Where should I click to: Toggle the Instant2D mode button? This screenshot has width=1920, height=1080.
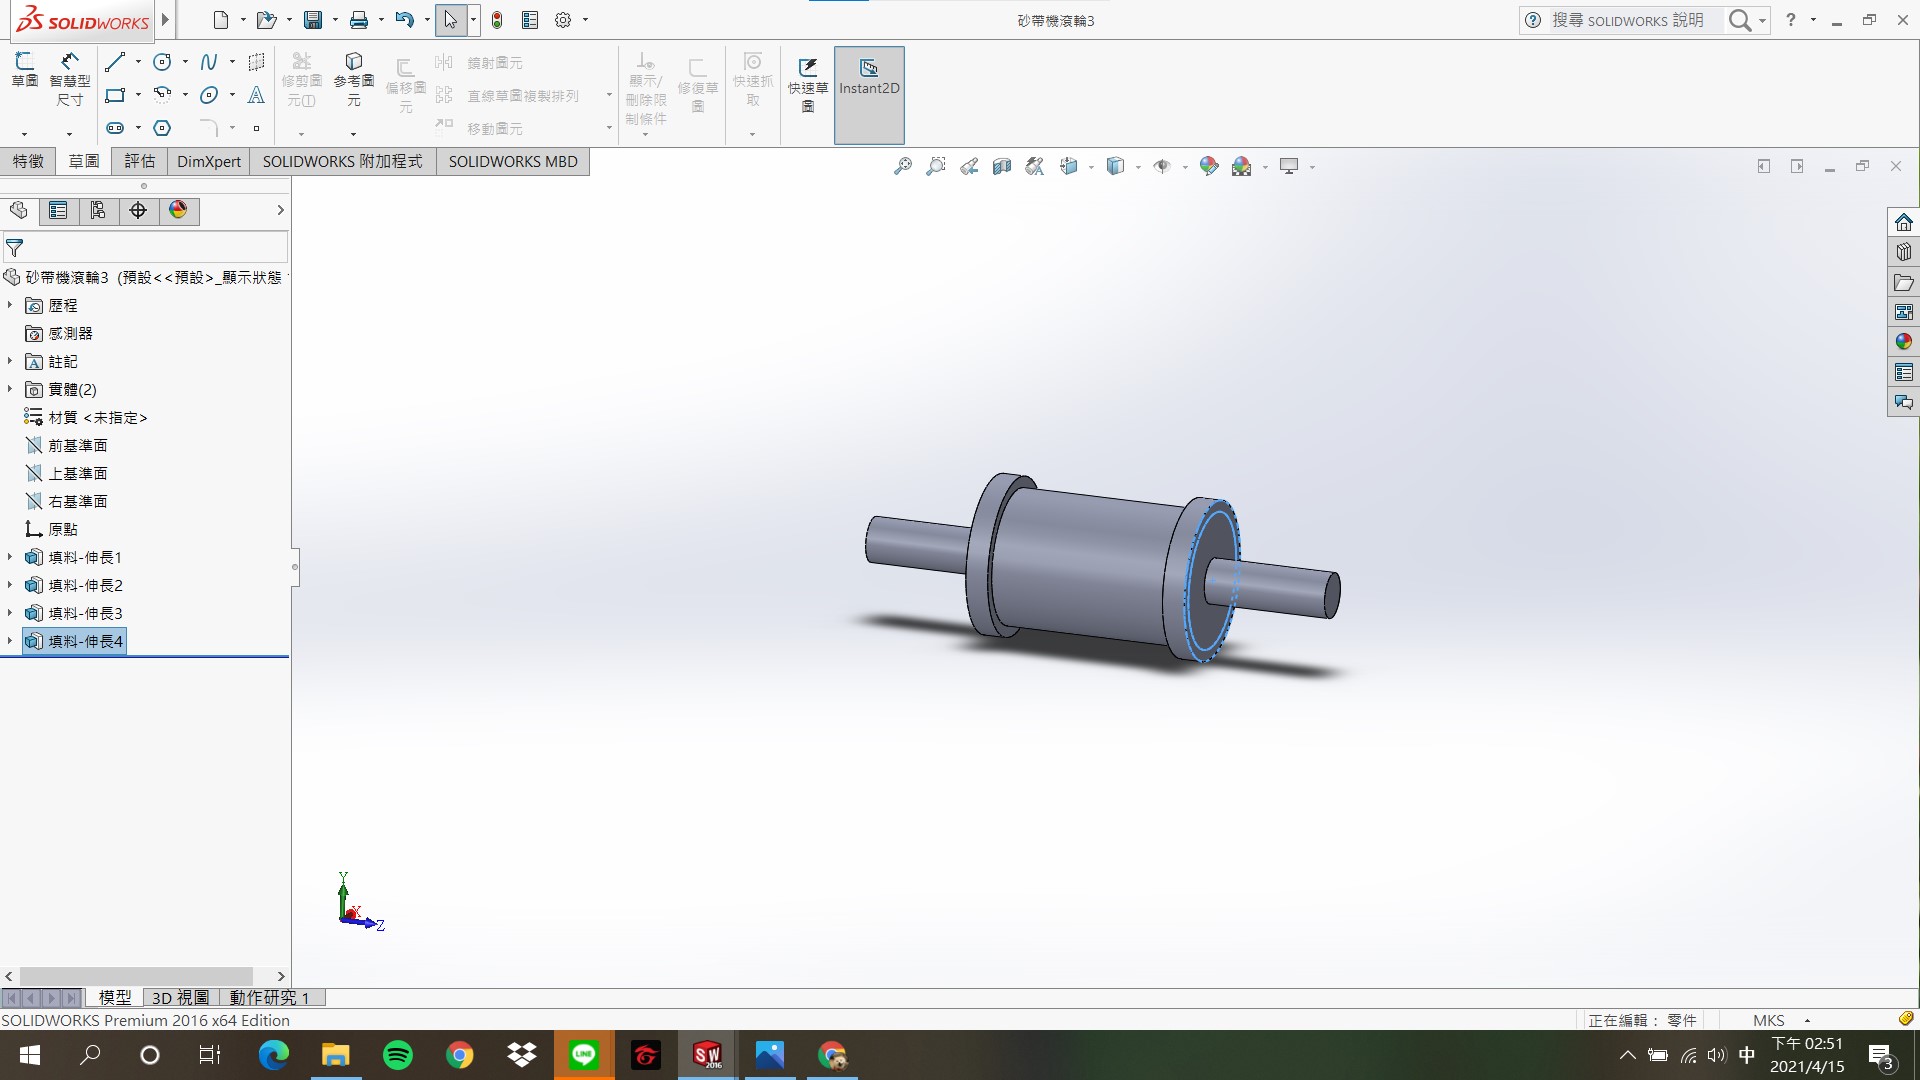tap(869, 95)
